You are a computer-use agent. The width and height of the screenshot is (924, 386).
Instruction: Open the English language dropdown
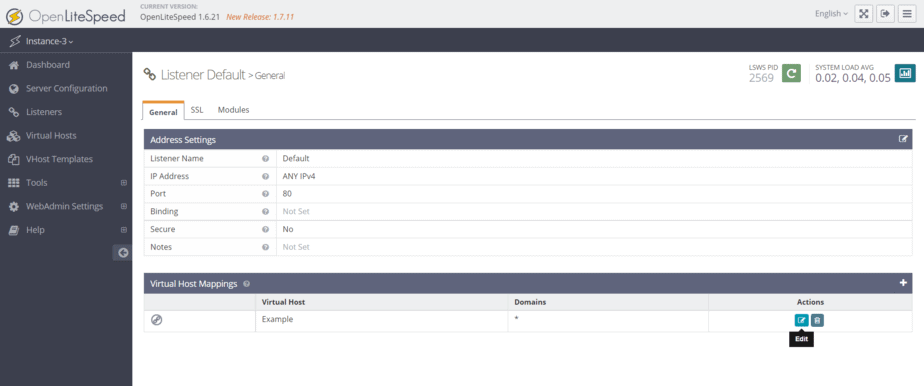831,14
